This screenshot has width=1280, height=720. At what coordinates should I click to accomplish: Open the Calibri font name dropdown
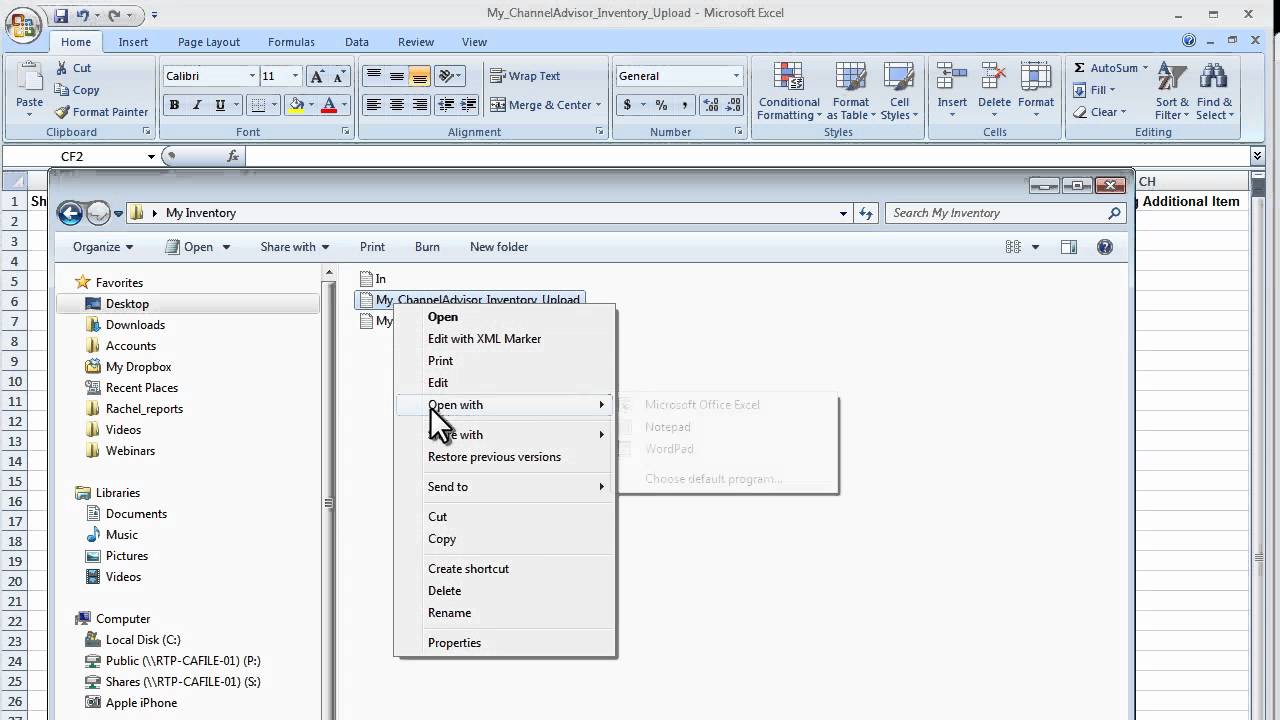(x=252, y=76)
